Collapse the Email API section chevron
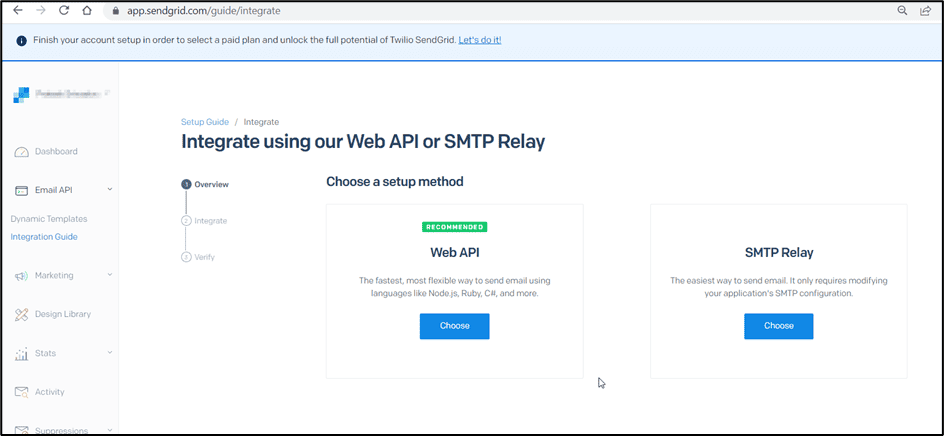Image resolution: width=944 pixels, height=436 pixels. click(110, 190)
